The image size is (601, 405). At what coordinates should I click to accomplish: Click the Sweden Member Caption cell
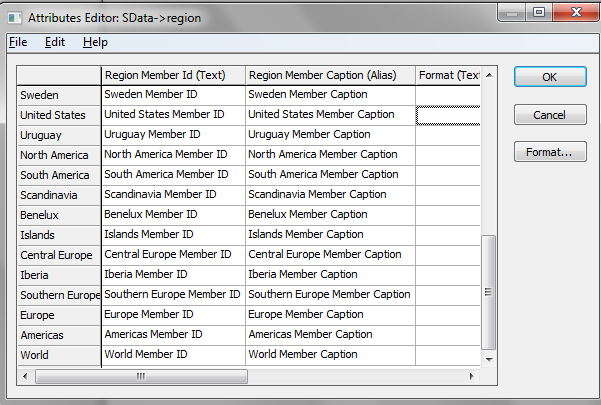click(330, 95)
